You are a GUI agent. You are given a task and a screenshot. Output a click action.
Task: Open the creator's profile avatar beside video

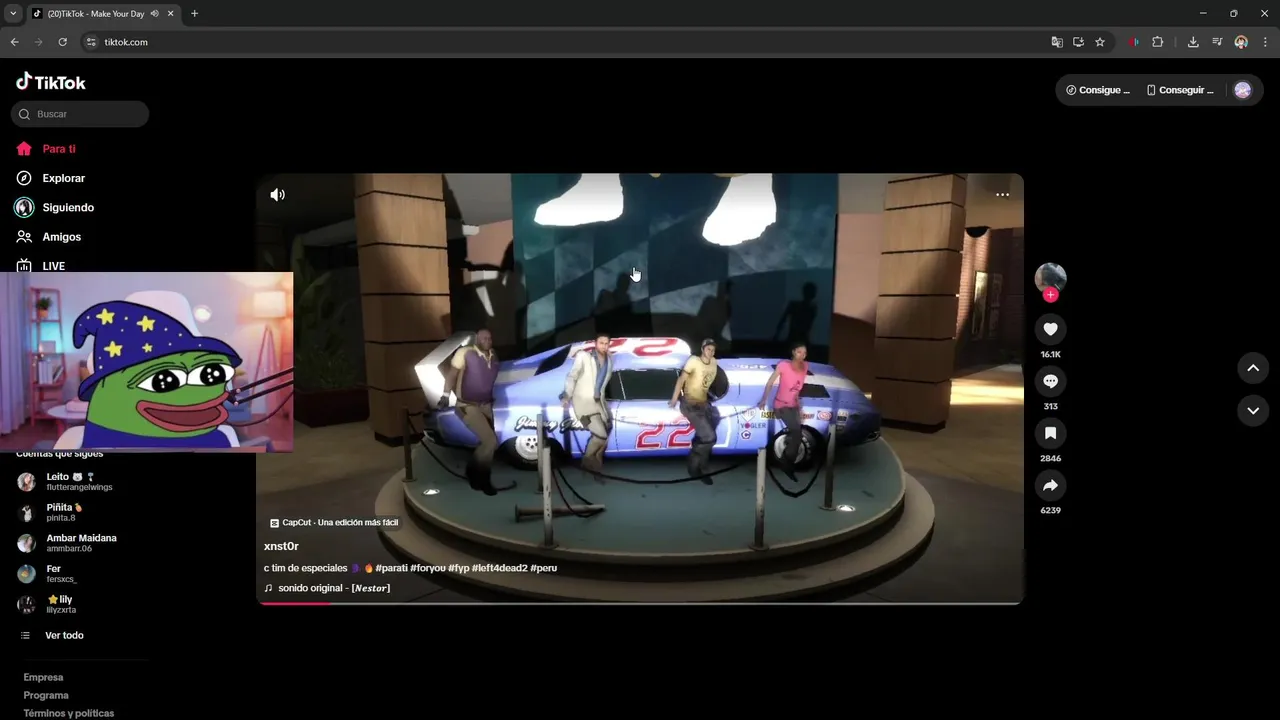coord(1050,278)
